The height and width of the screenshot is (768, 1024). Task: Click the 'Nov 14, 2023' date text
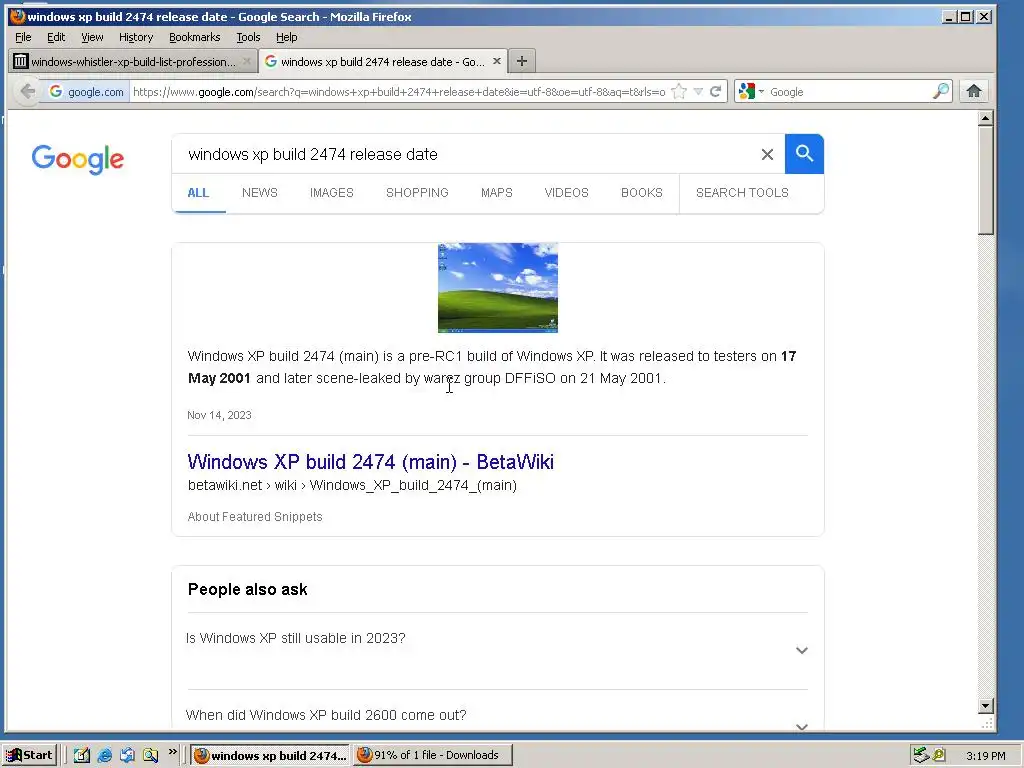(x=219, y=415)
